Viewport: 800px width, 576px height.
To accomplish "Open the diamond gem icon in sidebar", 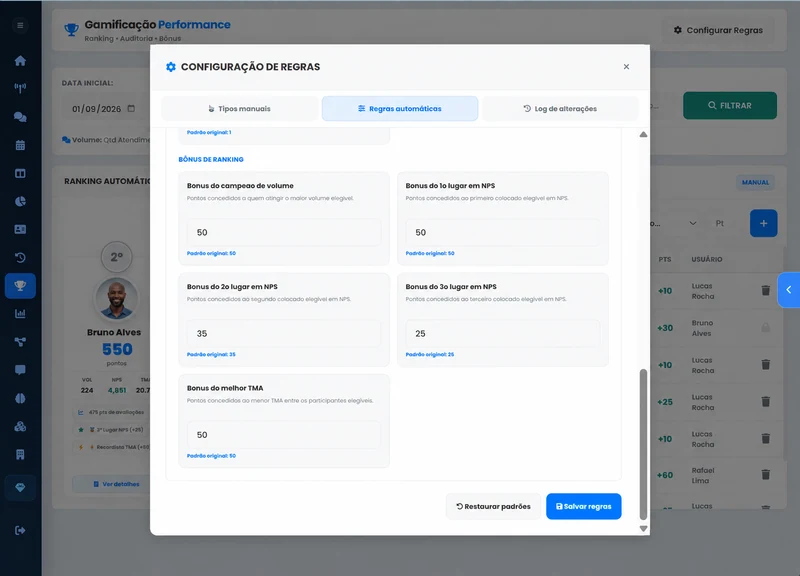I will tap(20, 488).
